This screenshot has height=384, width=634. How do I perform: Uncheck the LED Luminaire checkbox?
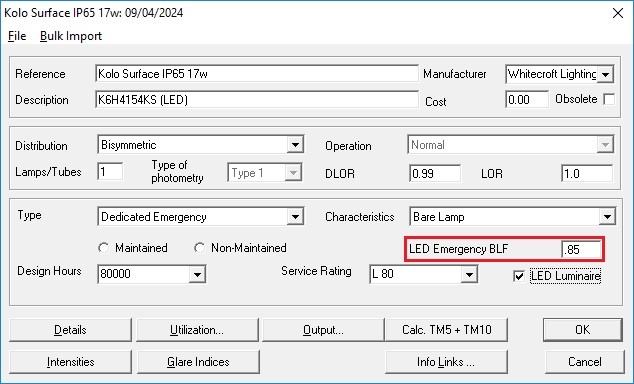point(519,276)
